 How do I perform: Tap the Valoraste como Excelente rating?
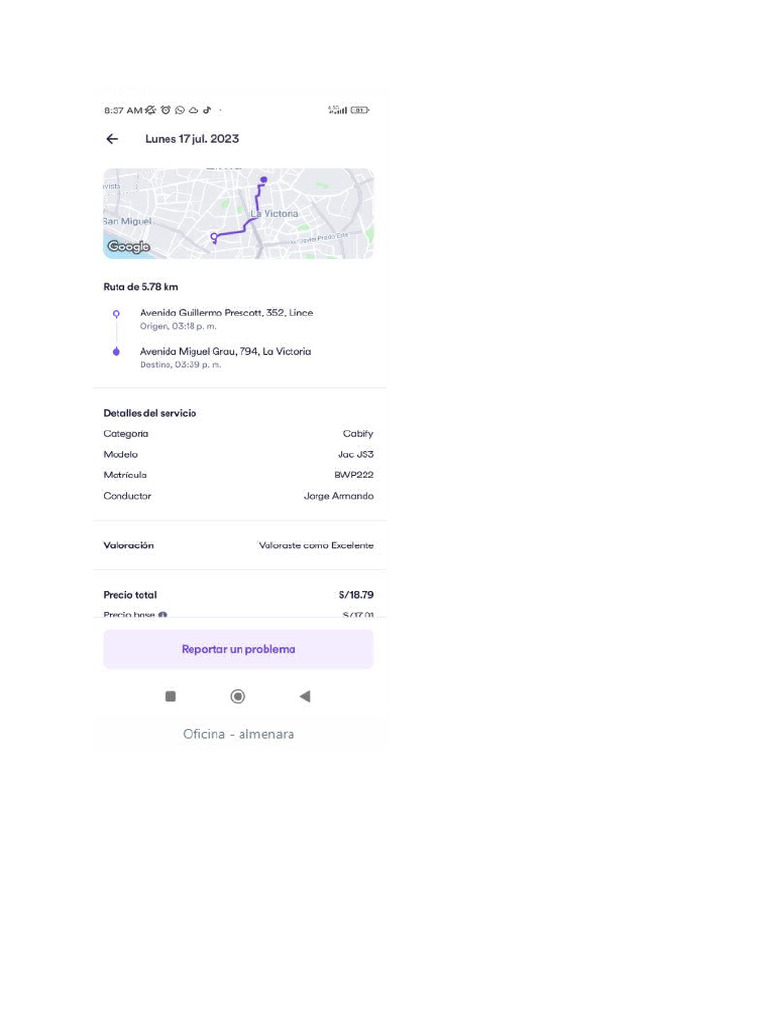click(x=316, y=545)
